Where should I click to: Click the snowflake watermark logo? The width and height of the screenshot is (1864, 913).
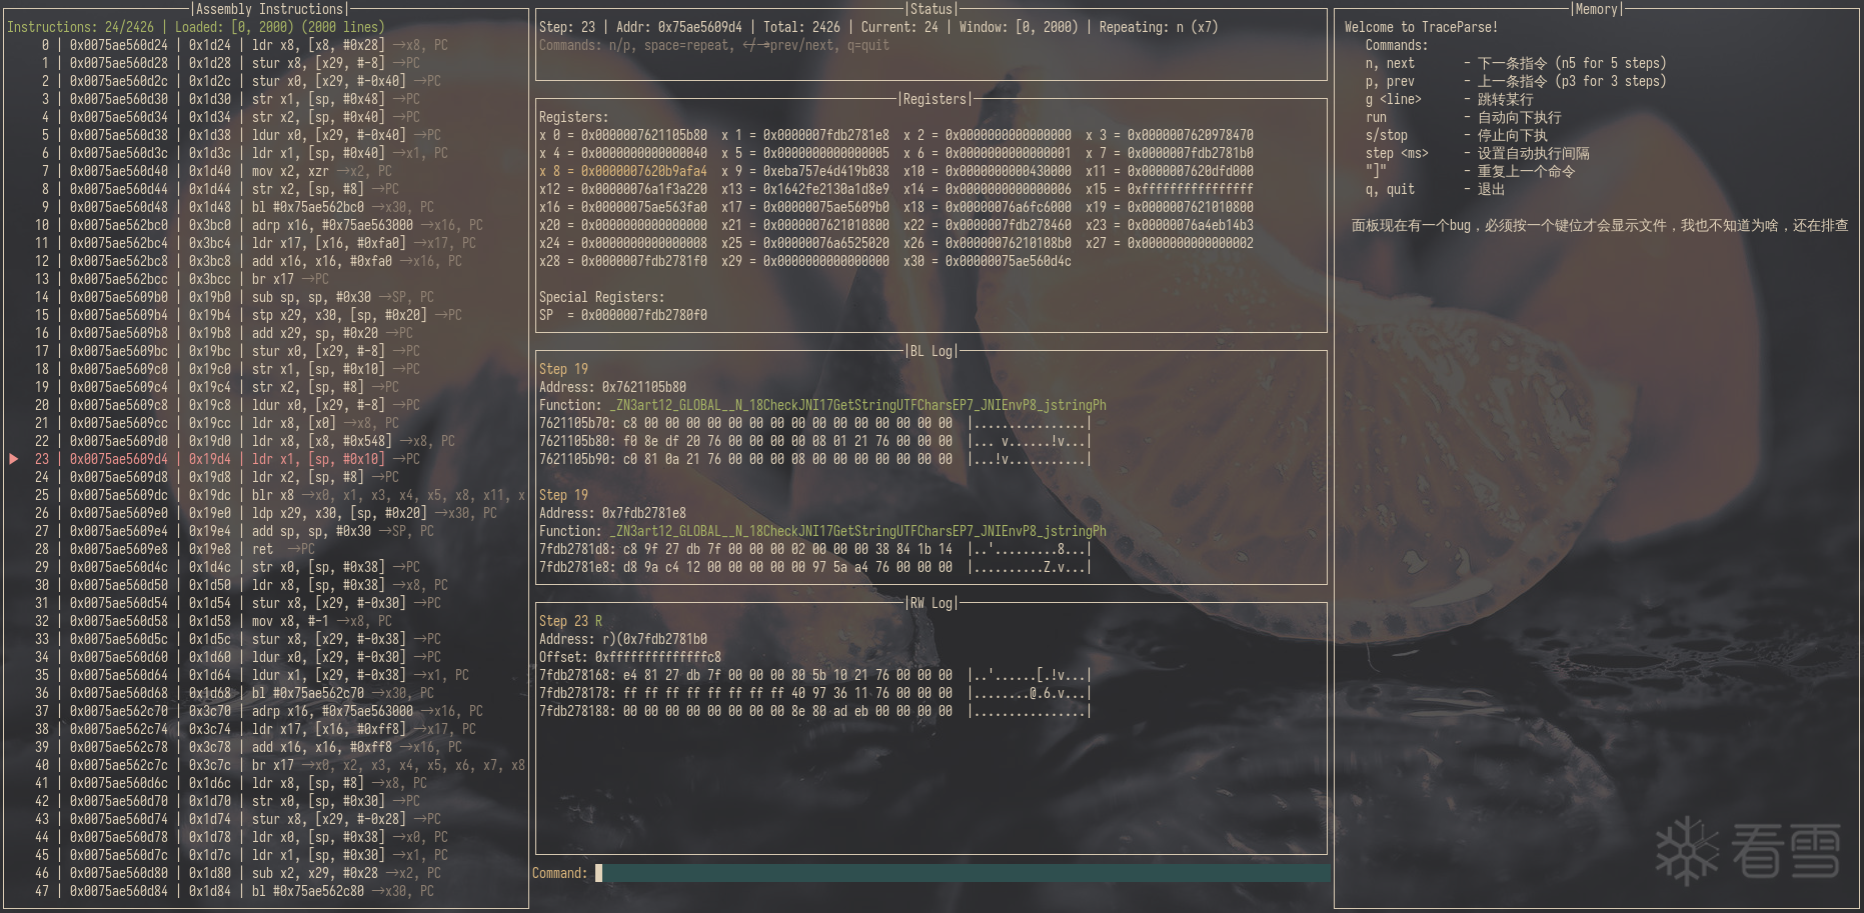(1686, 851)
